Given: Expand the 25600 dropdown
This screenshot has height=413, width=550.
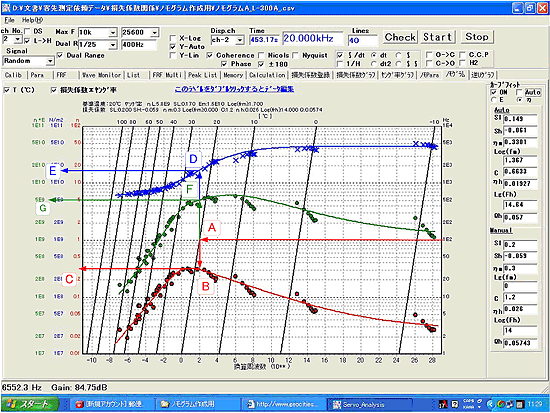Looking at the screenshot, I should coord(155,33).
